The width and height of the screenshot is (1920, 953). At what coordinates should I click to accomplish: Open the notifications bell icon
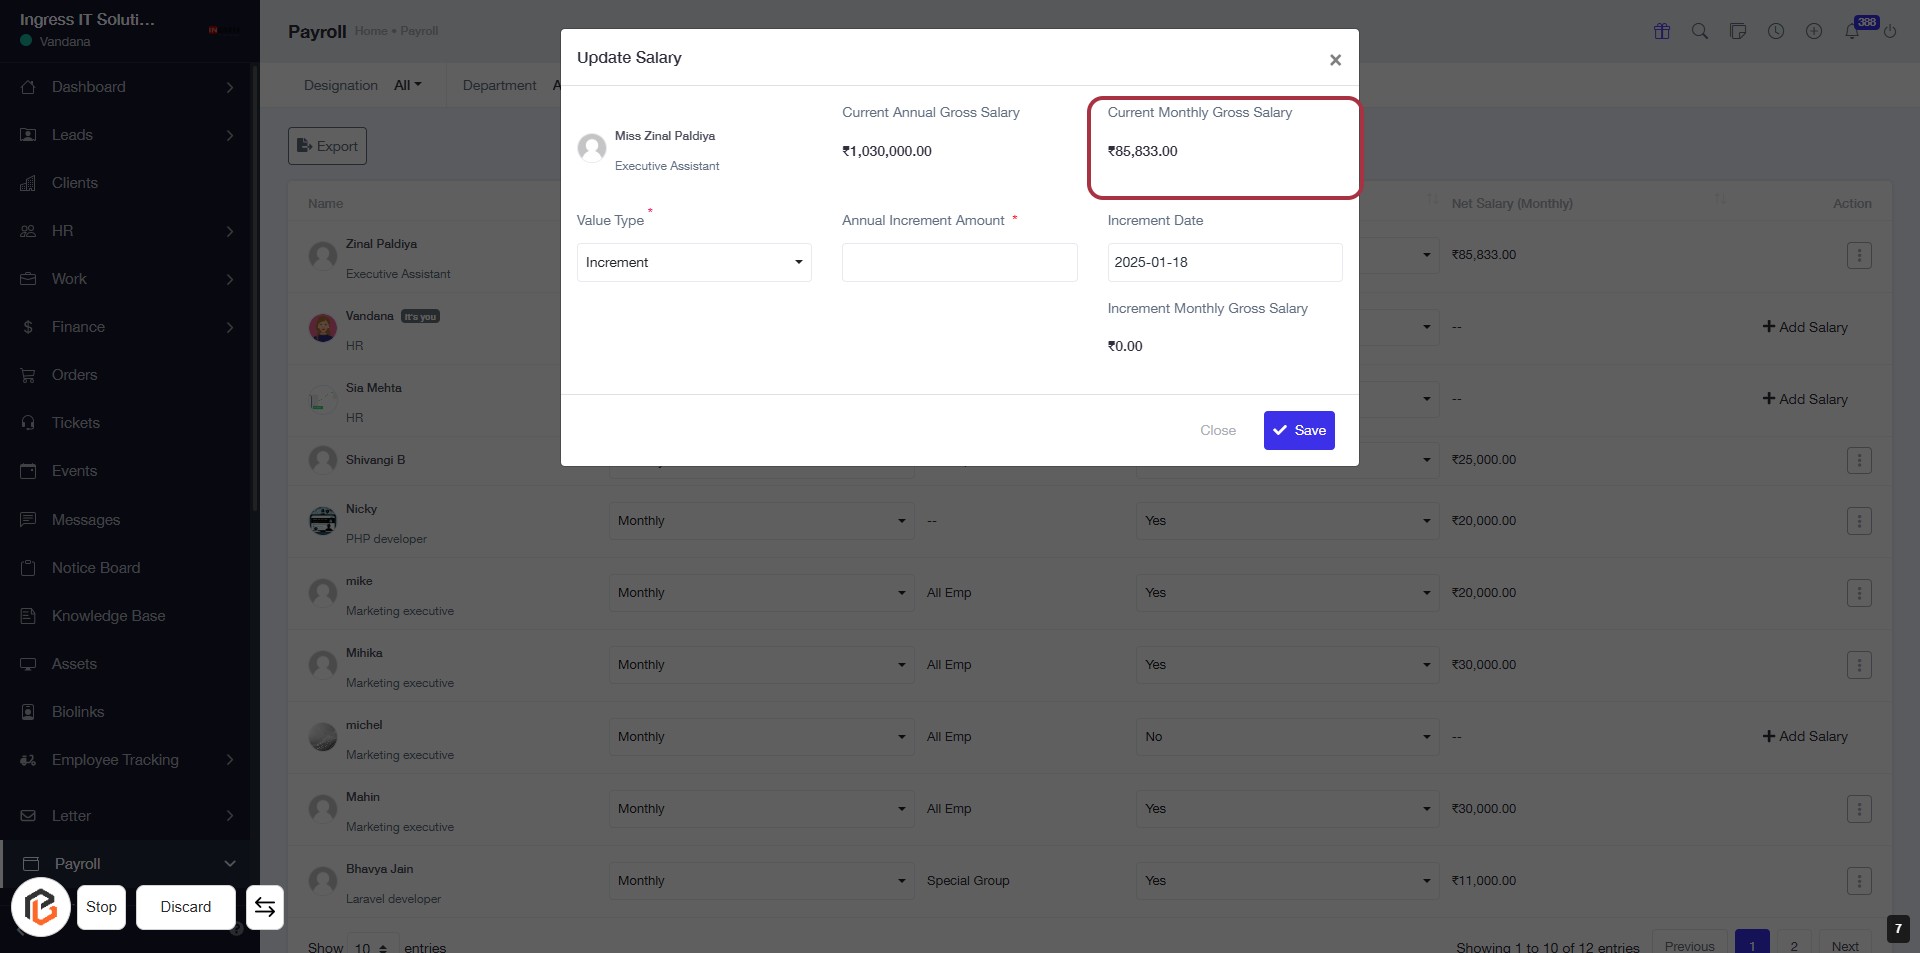tap(1852, 31)
